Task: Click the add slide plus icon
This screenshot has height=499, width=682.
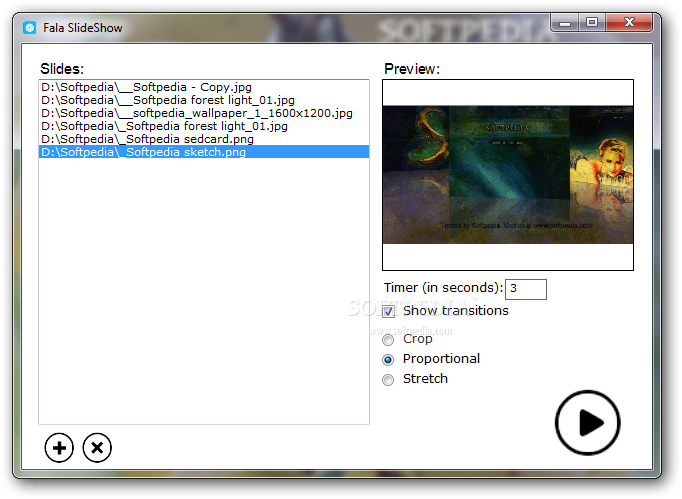Action: click(x=59, y=448)
